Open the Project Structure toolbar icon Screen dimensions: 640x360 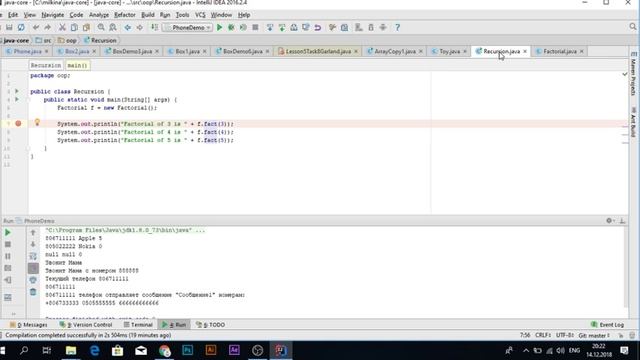tap(344, 27)
